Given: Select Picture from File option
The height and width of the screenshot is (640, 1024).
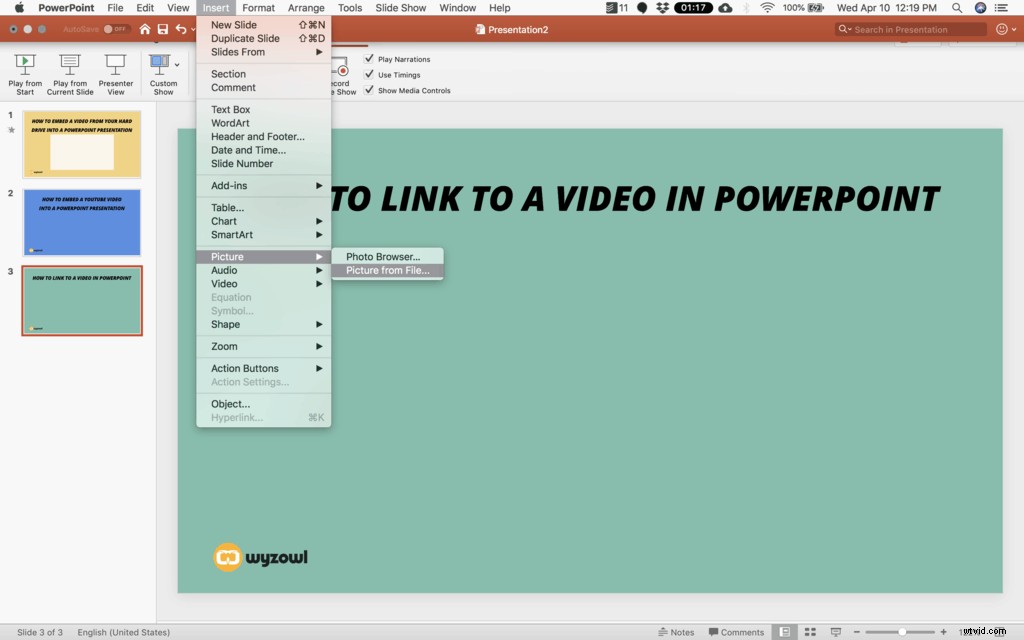Looking at the screenshot, I should [x=388, y=269].
